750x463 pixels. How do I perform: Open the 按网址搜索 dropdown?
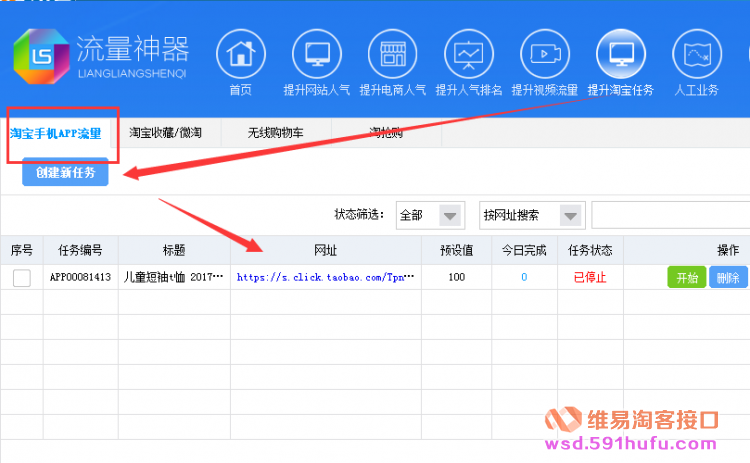[532, 215]
